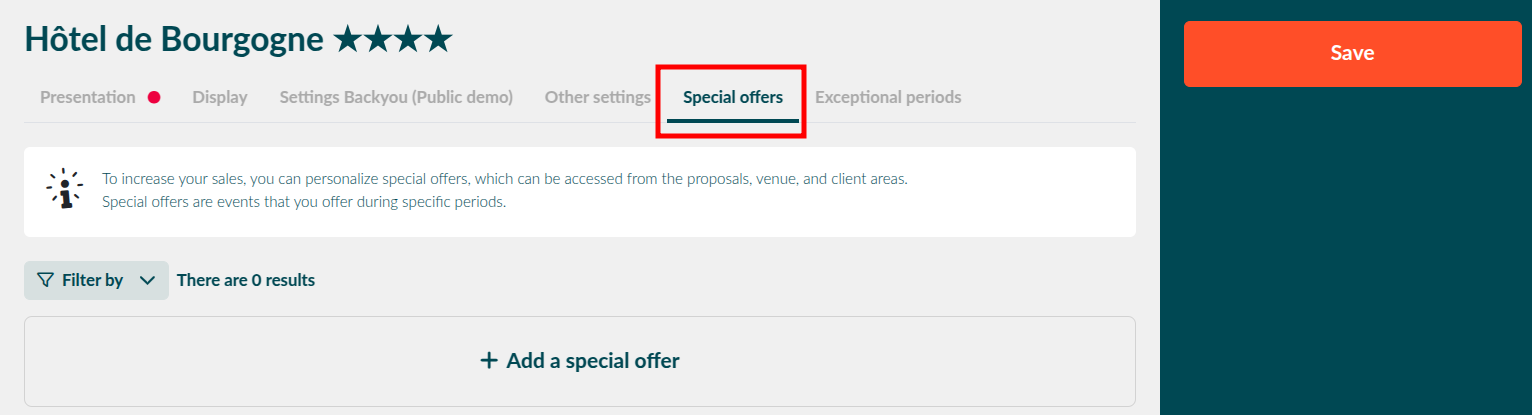Click the last star of the hotel rating

tap(438, 39)
